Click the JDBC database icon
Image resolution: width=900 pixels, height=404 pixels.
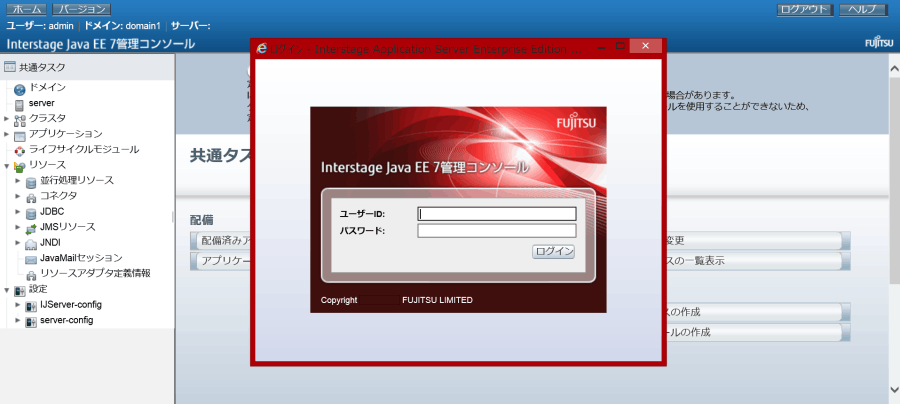point(31,213)
